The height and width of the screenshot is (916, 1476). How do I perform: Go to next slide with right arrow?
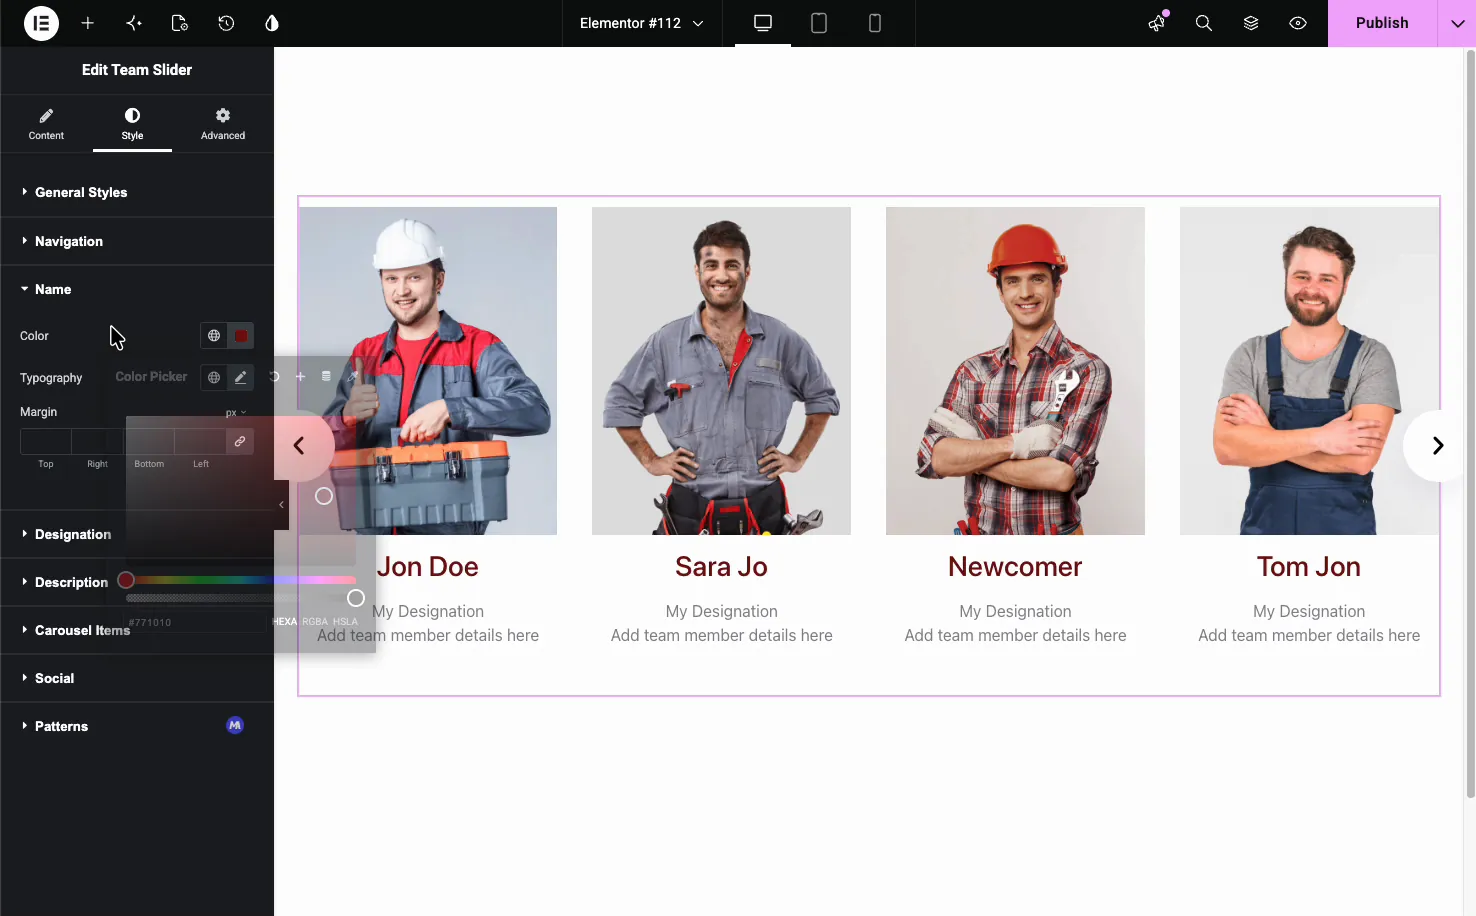1437,446
